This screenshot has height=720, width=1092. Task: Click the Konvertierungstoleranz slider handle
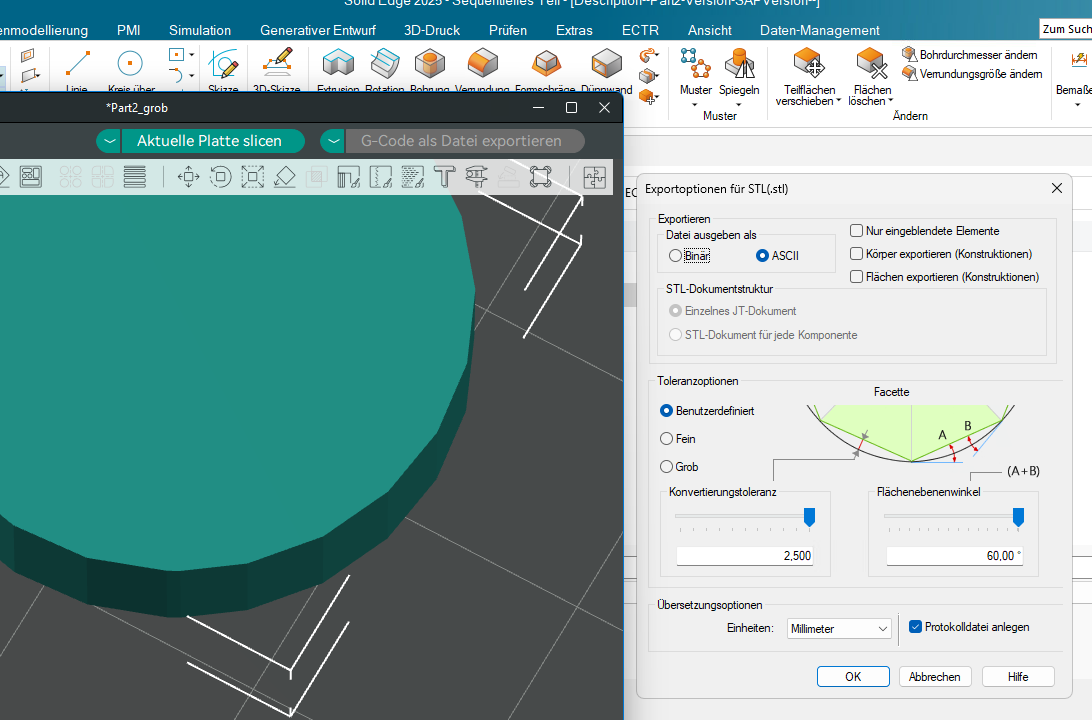[809, 516]
